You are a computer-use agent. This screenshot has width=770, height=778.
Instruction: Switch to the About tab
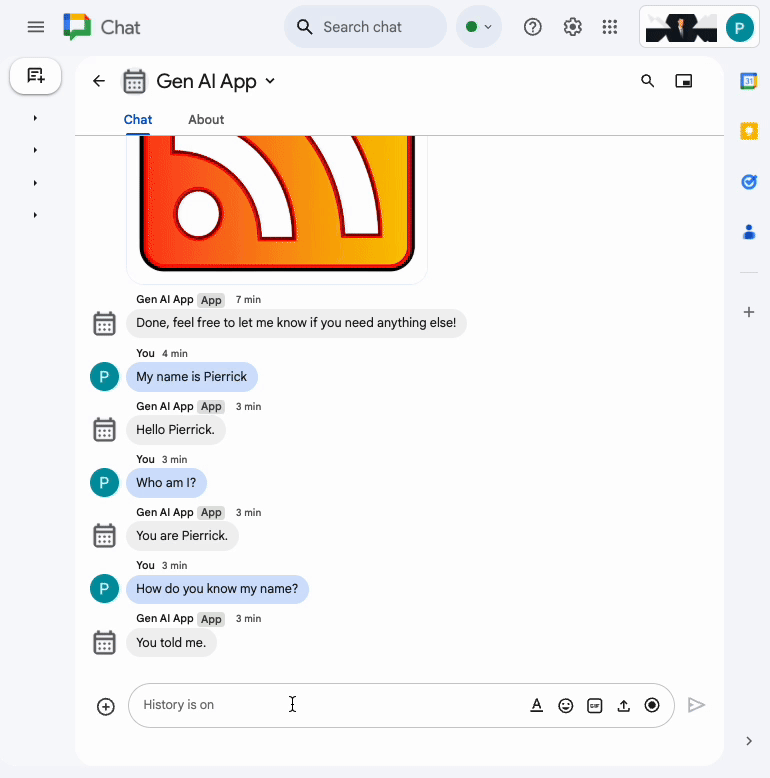(x=206, y=120)
